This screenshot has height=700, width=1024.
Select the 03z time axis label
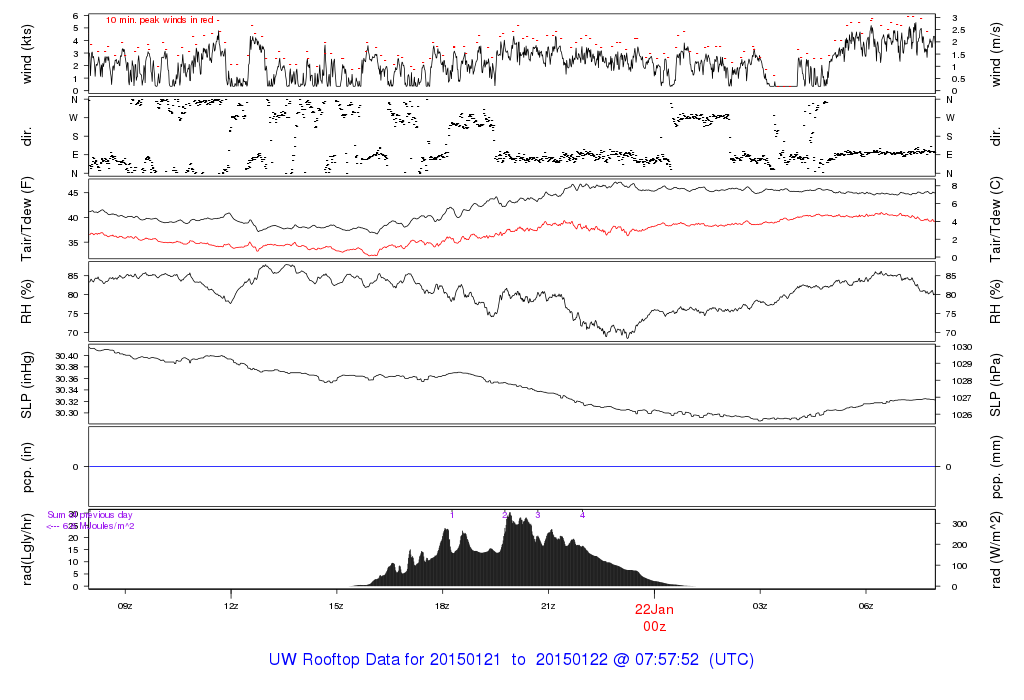pyautogui.click(x=760, y=606)
